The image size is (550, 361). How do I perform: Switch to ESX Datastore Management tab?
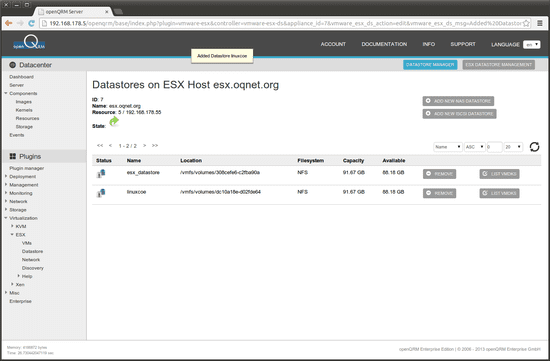tap(498, 65)
